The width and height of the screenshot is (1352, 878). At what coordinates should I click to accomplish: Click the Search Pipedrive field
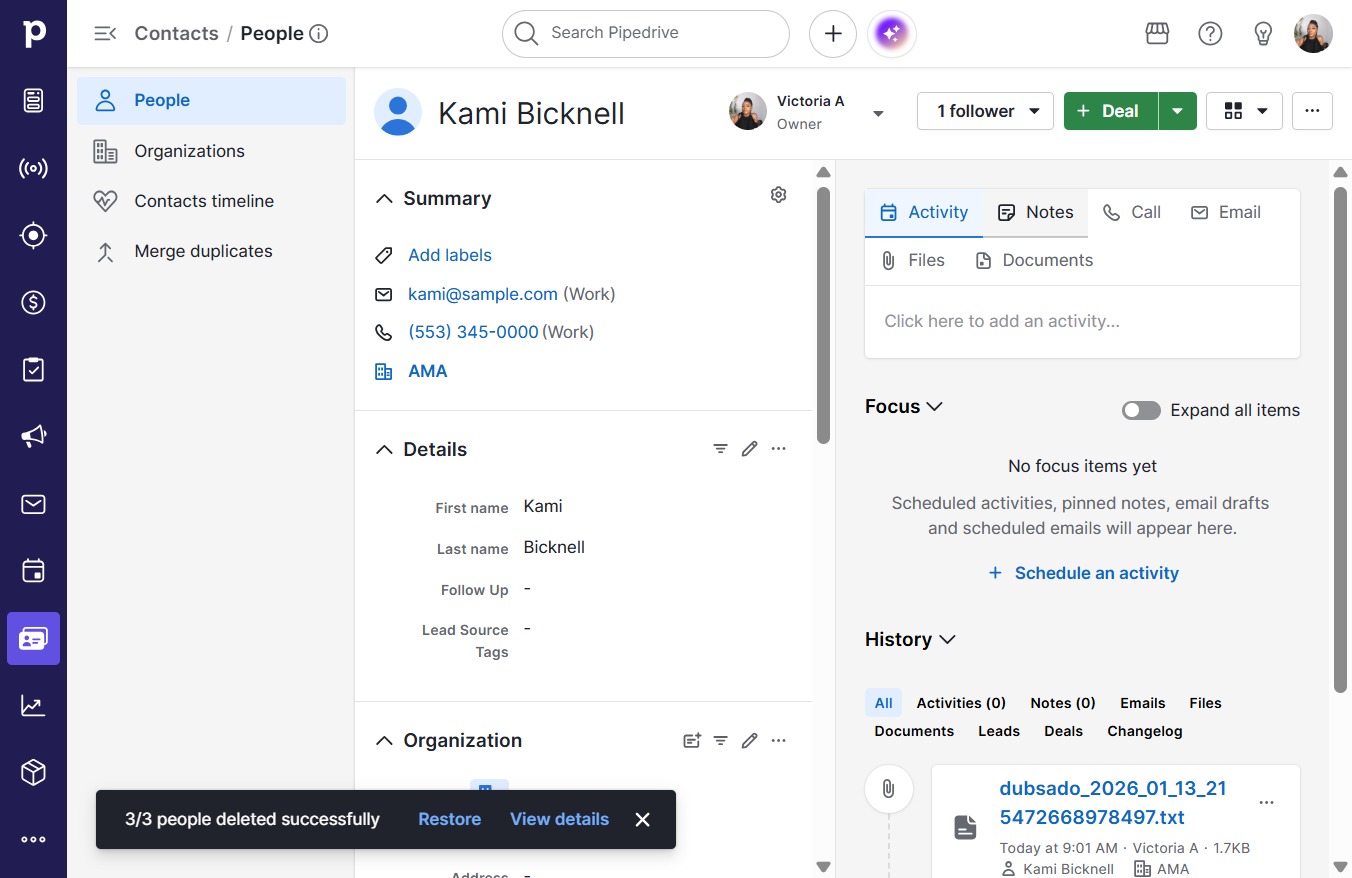click(x=646, y=34)
